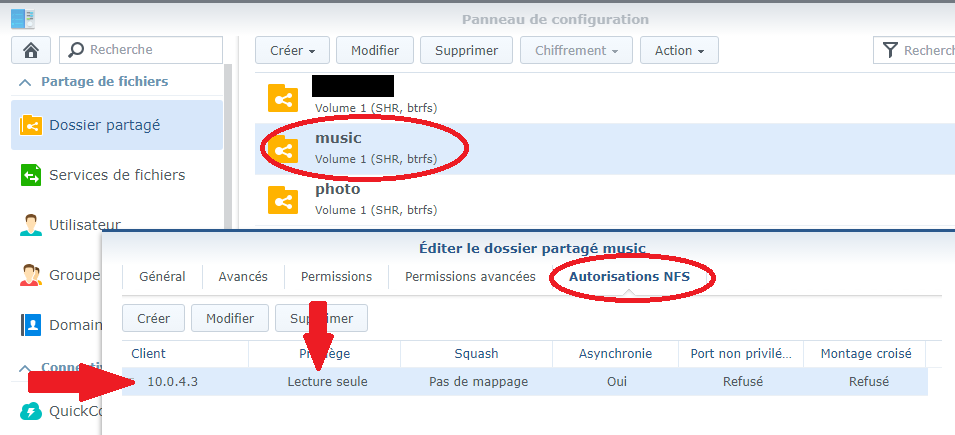Click the Recherche search field in sidebar
The height and width of the screenshot is (435, 955).
(141, 50)
